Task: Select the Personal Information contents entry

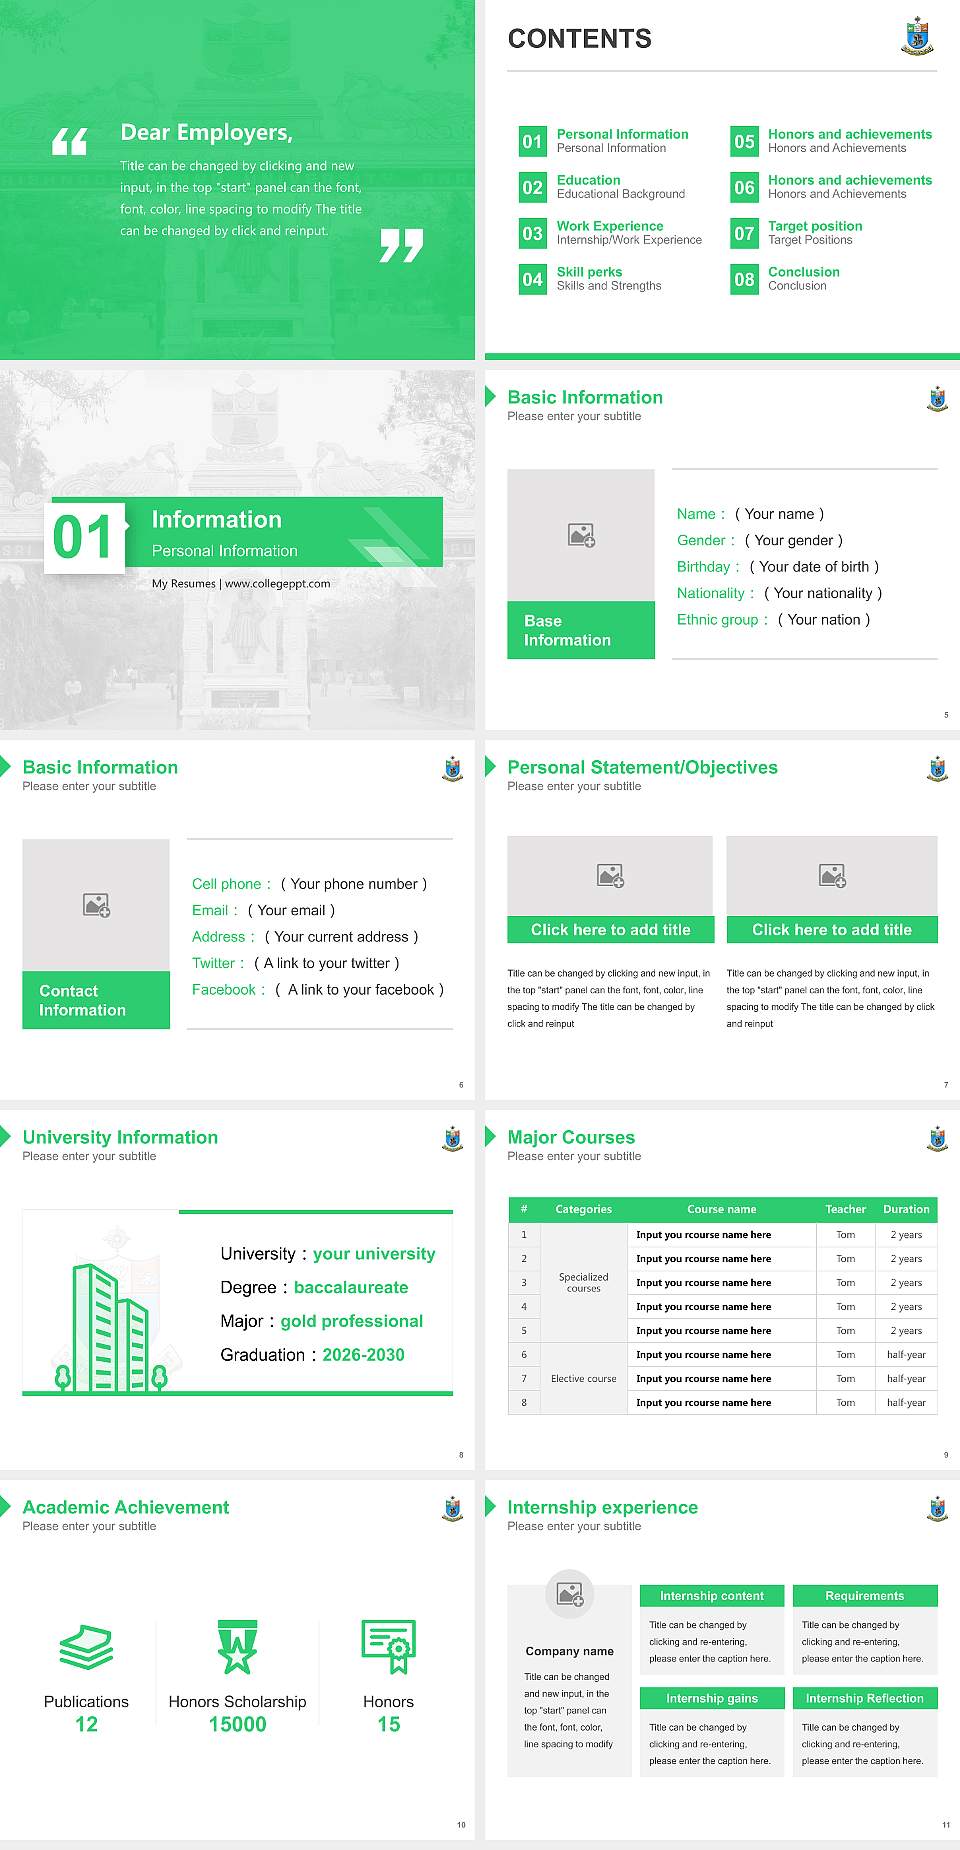Action: (x=622, y=140)
